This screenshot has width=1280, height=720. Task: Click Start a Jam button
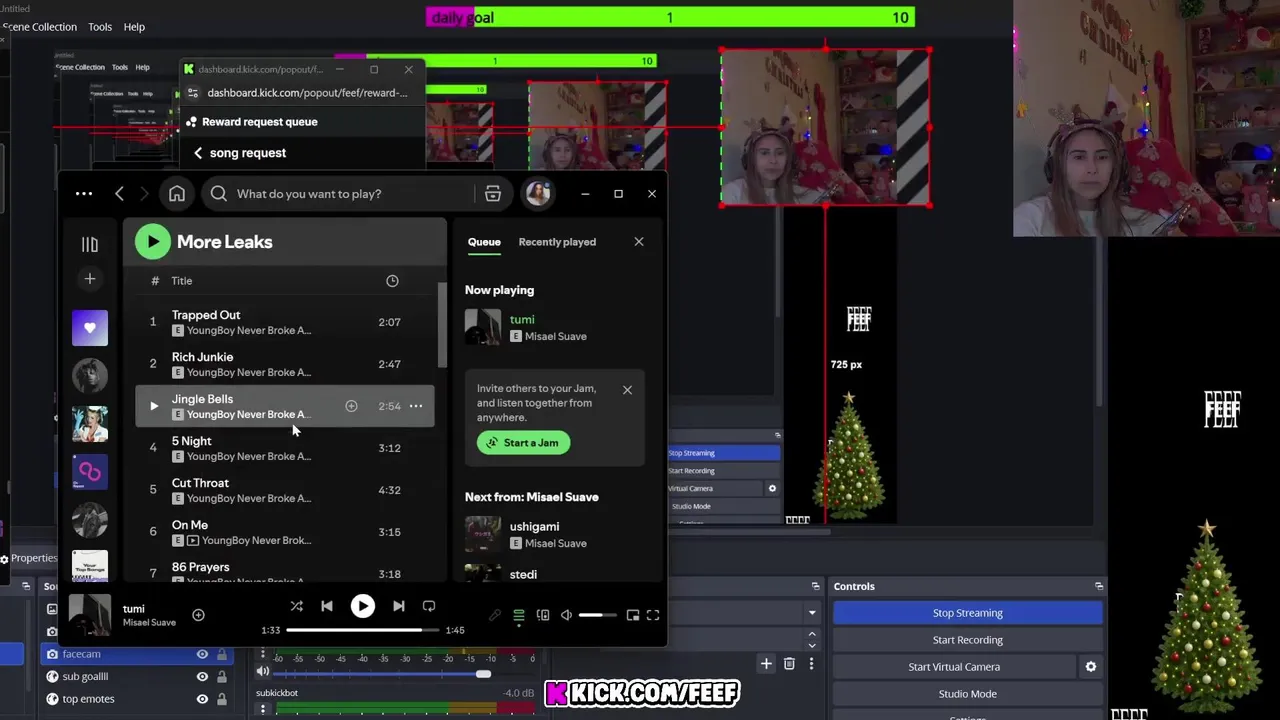(x=523, y=442)
